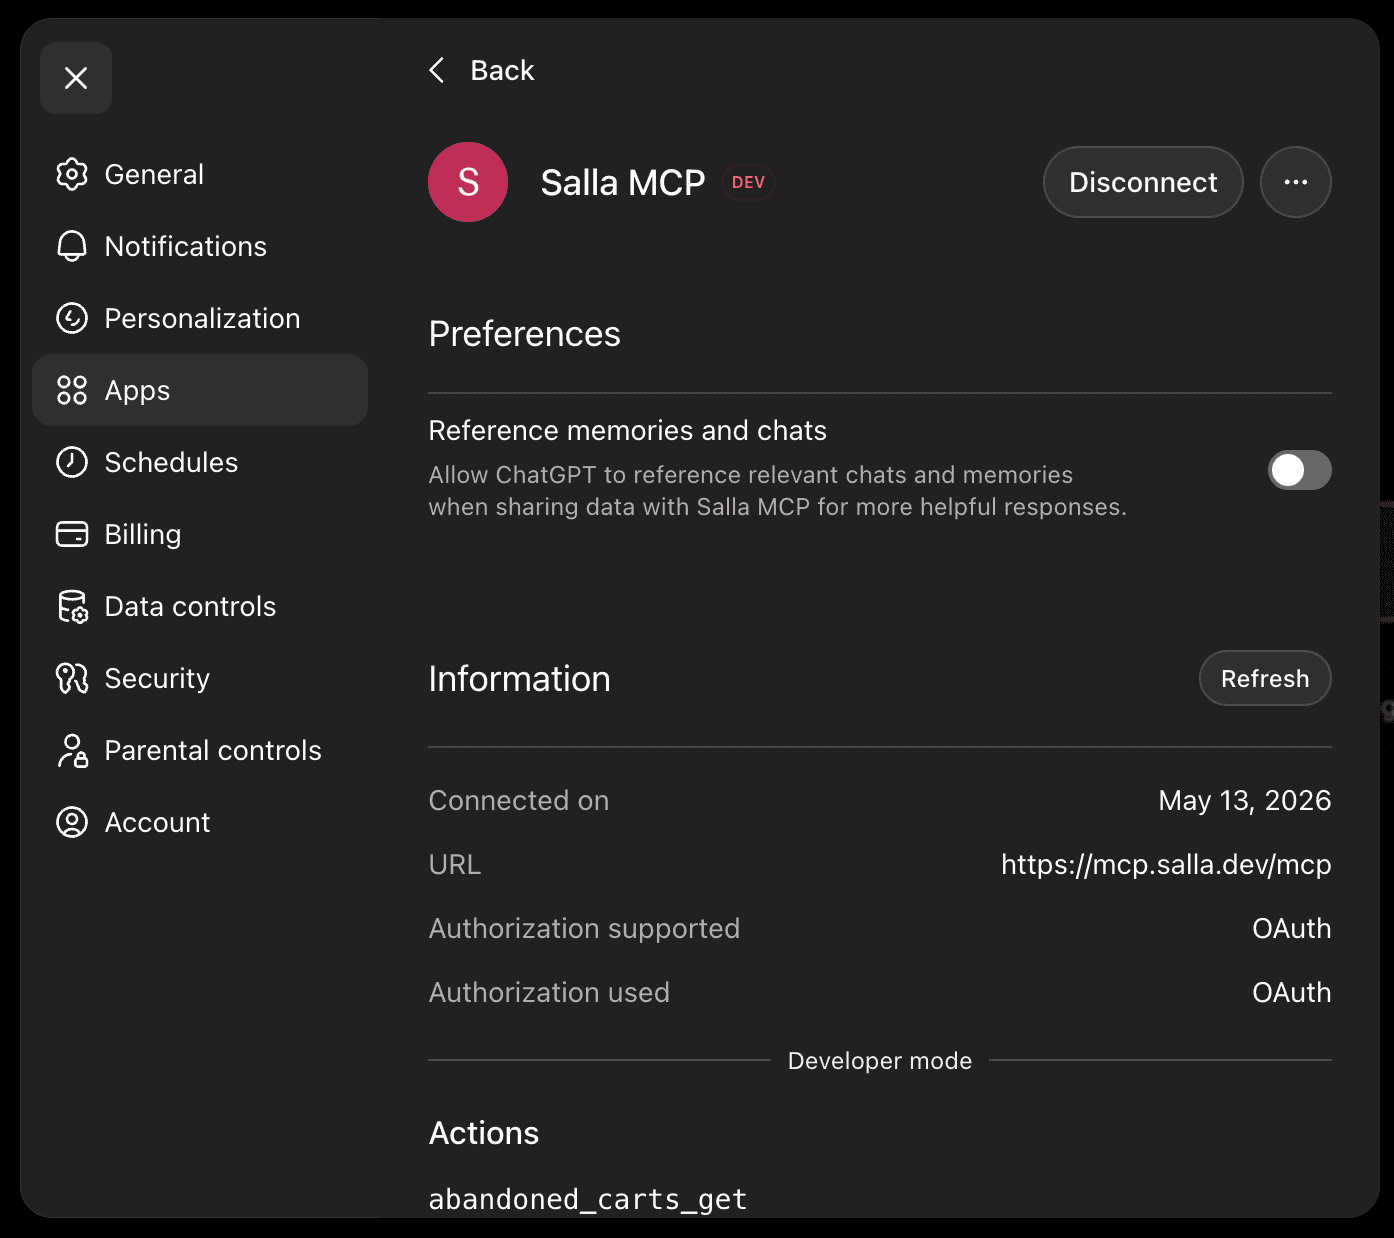Switch to Billing settings
This screenshot has width=1394, height=1238.
tap(200, 534)
